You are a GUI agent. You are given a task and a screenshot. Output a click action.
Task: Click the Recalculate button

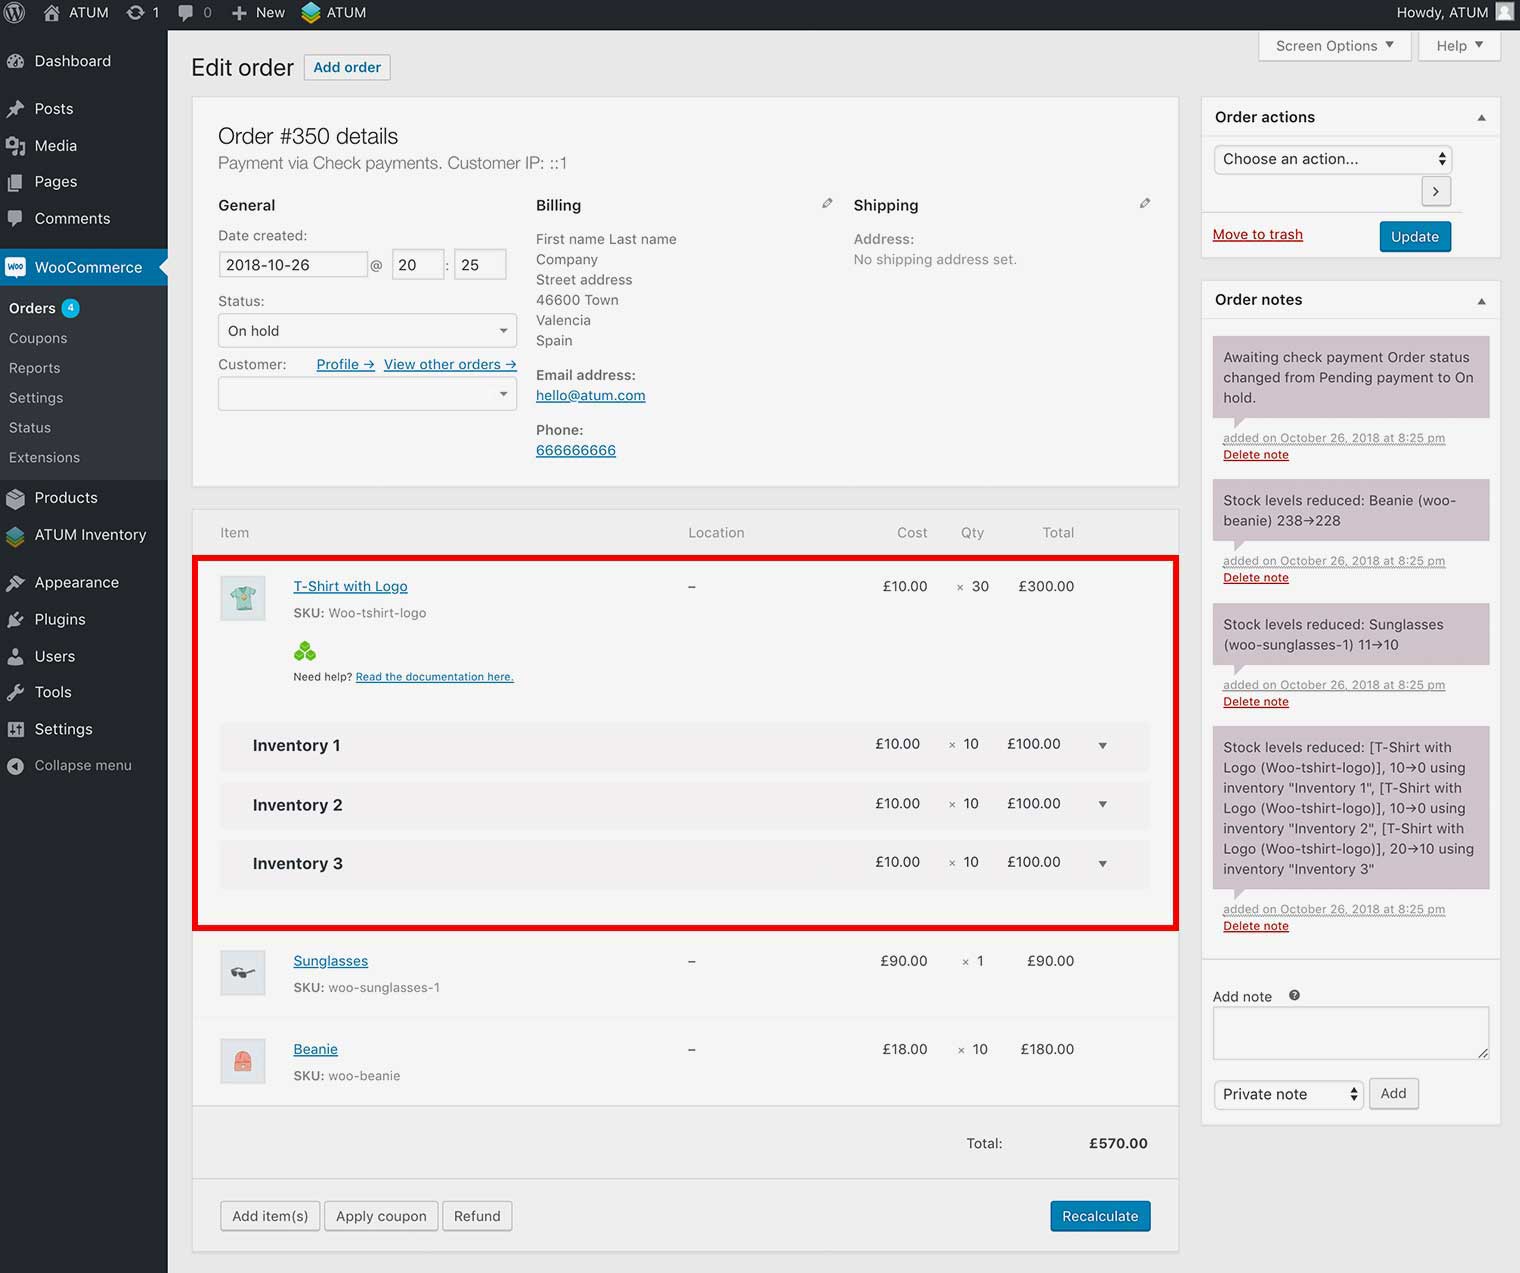[1100, 1216]
